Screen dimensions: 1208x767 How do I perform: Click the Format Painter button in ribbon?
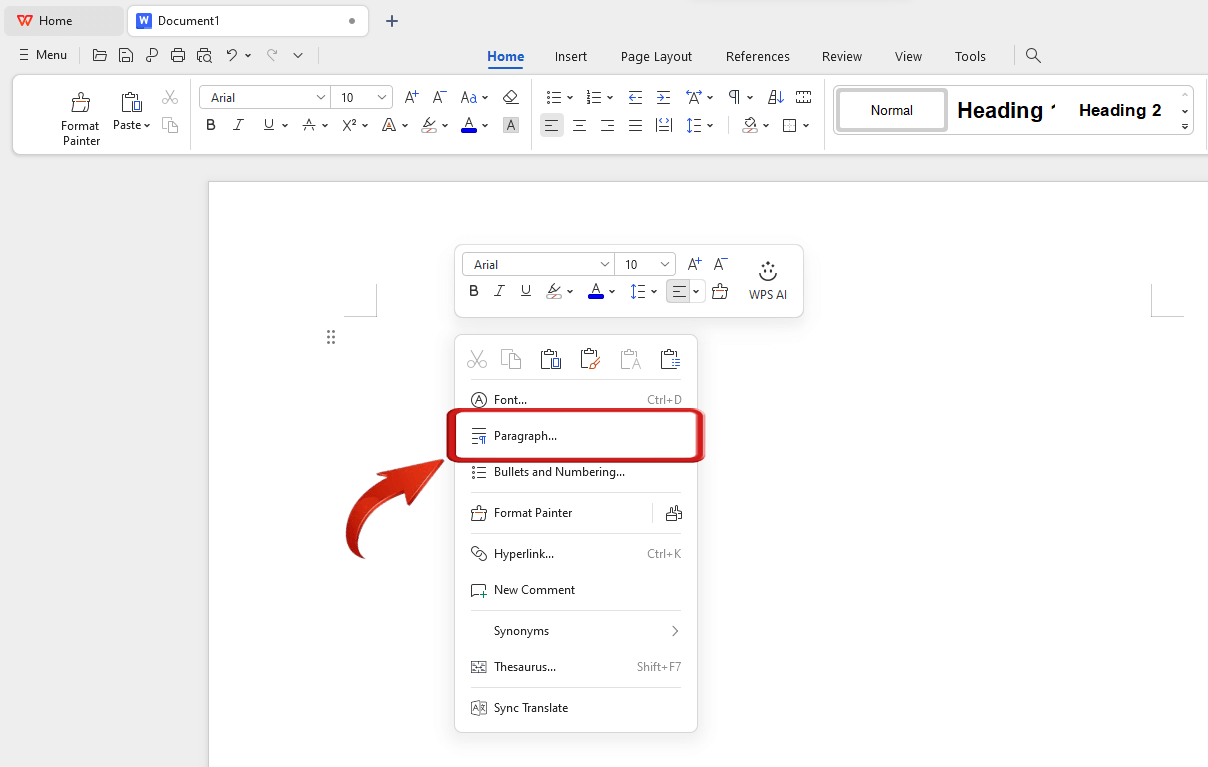pyautogui.click(x=81, y=119)
